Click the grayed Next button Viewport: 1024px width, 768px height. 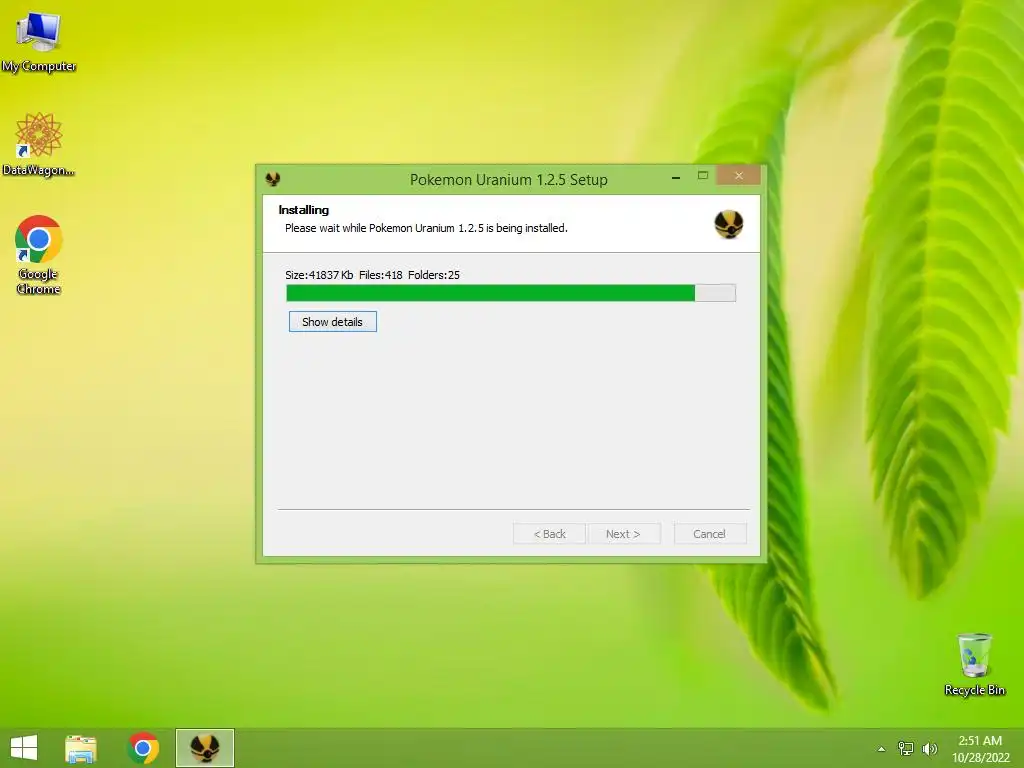coord(623,534)
